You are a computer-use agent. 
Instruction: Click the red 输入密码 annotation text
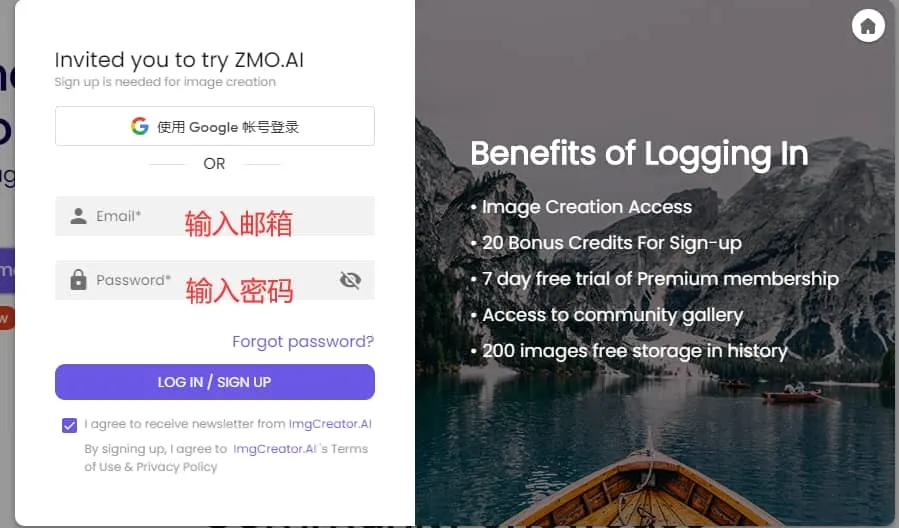[x=239, y=290]
